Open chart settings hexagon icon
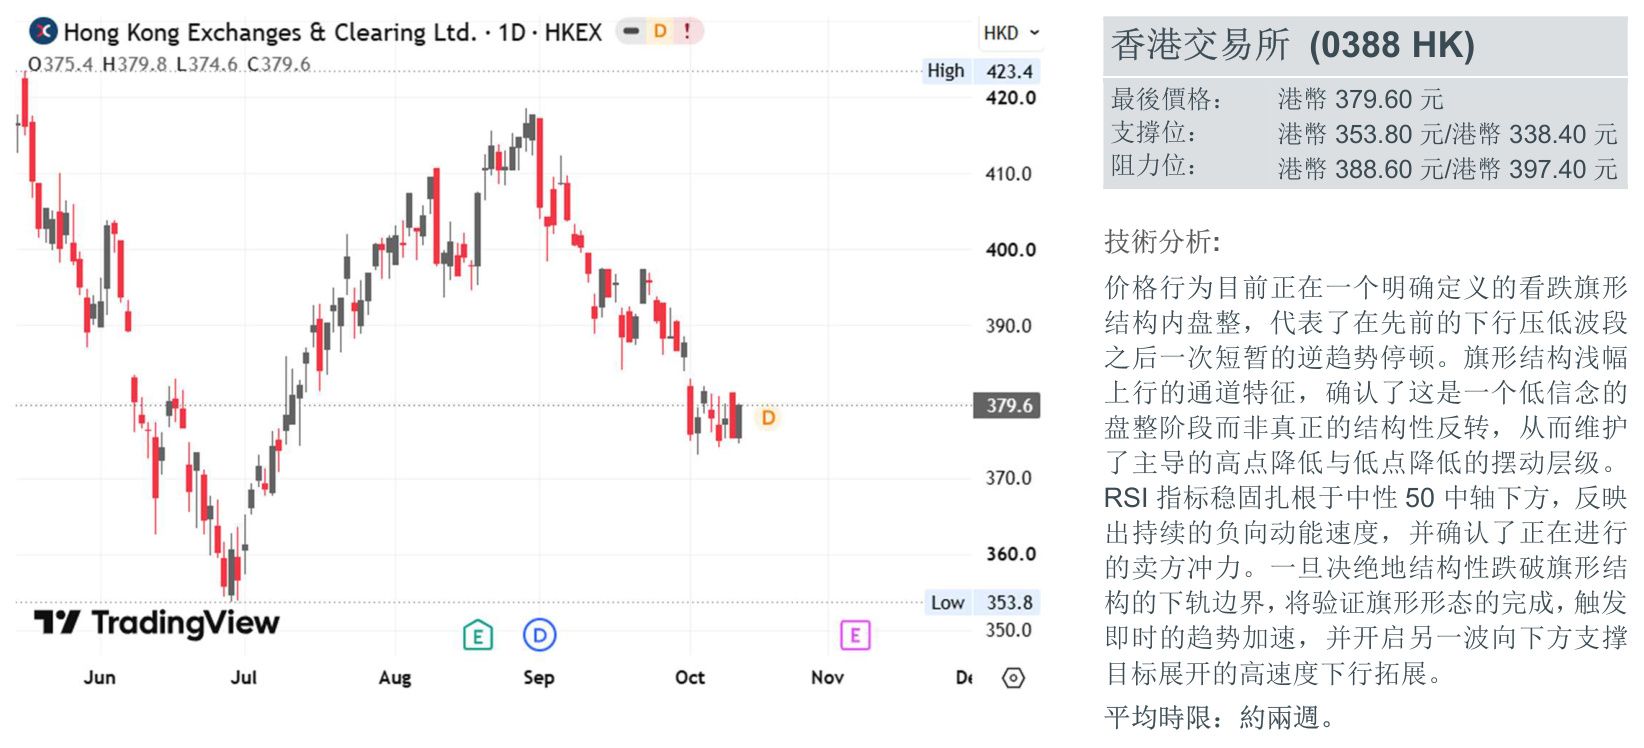Screen dimensions: 1644x748 coord(1013,678)
